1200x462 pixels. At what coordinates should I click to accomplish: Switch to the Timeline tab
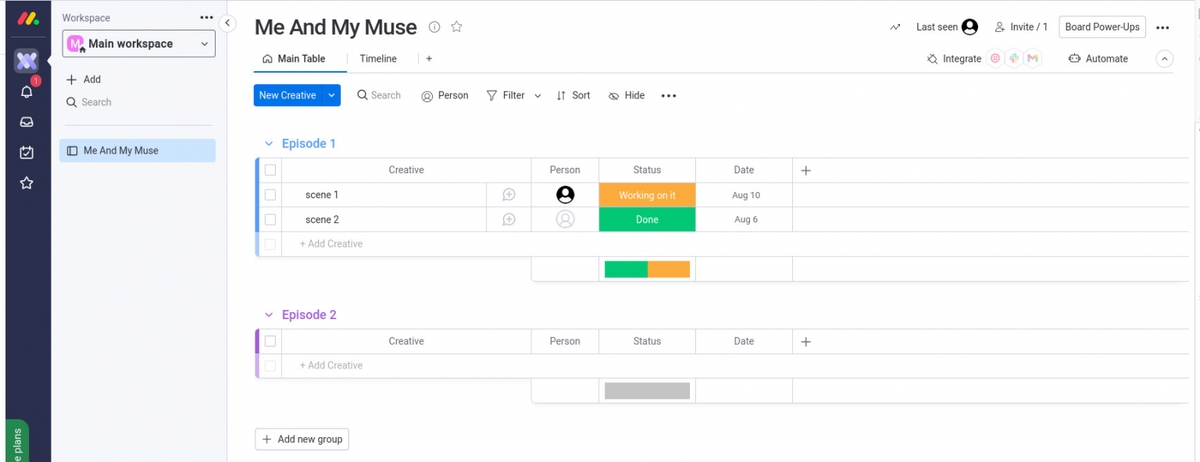[x=378, y=59]
